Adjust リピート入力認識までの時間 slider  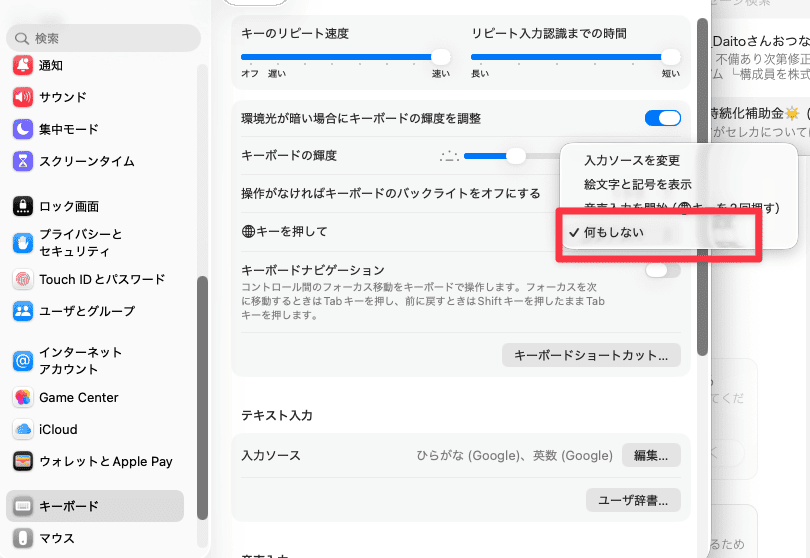click(x=575, y=57)
